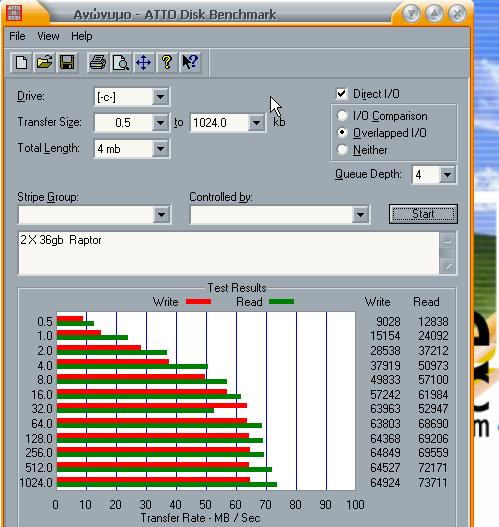Image resolution: width=499 pixels, height=527 pixels.
Task: Choose the Neither radio option
Action: pos(342,150)
